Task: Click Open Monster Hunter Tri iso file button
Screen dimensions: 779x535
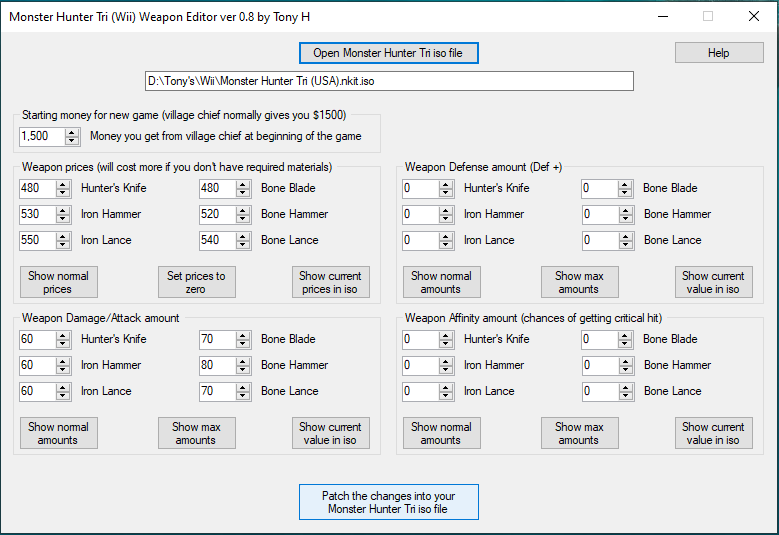Action: click(388, 53)
